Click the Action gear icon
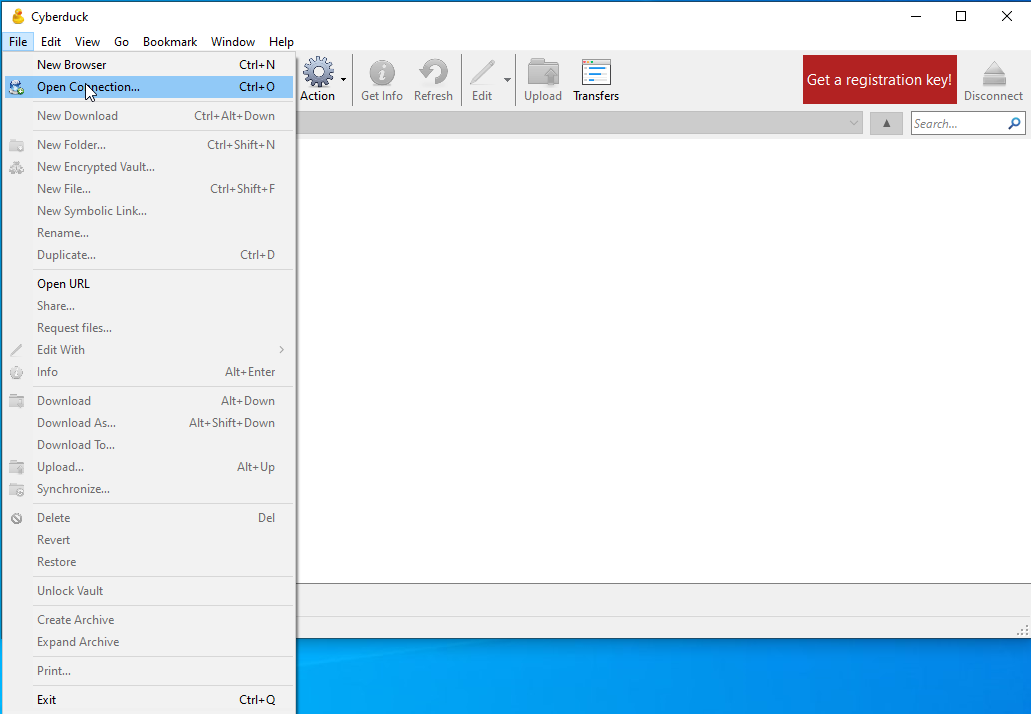Image resolution: width=1031 pixels, height=714 pixels. point(318,72)
